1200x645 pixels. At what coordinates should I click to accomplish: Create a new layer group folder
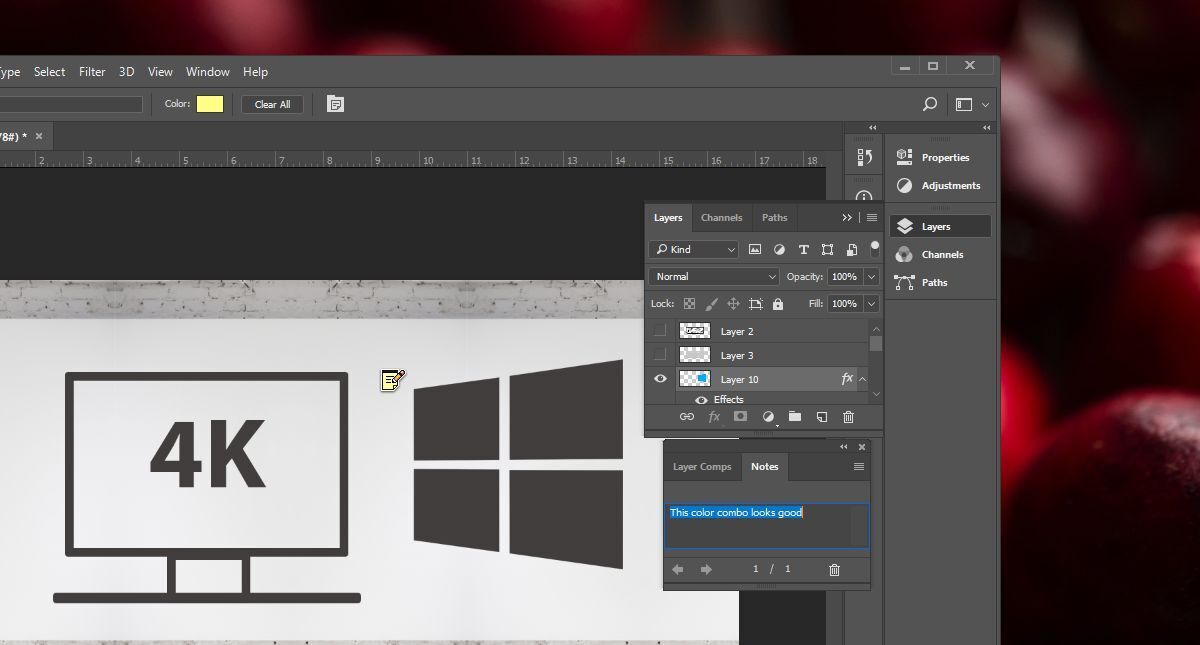[x=793, y=417]
